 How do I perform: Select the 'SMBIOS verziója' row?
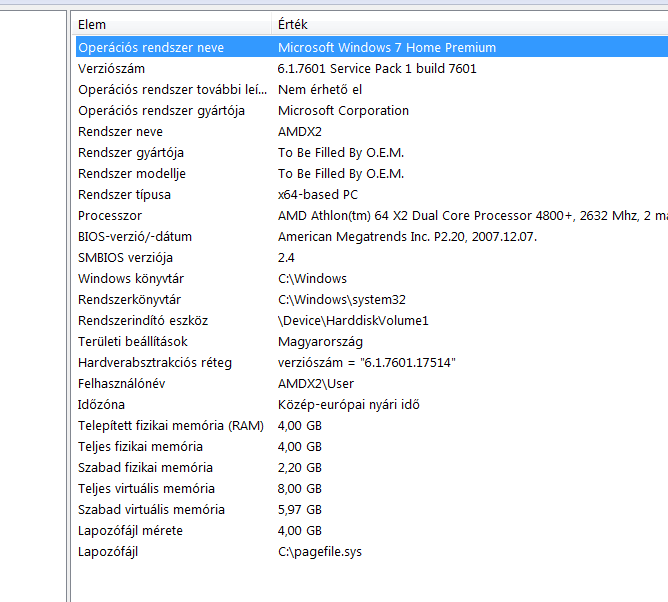(372, 257)
